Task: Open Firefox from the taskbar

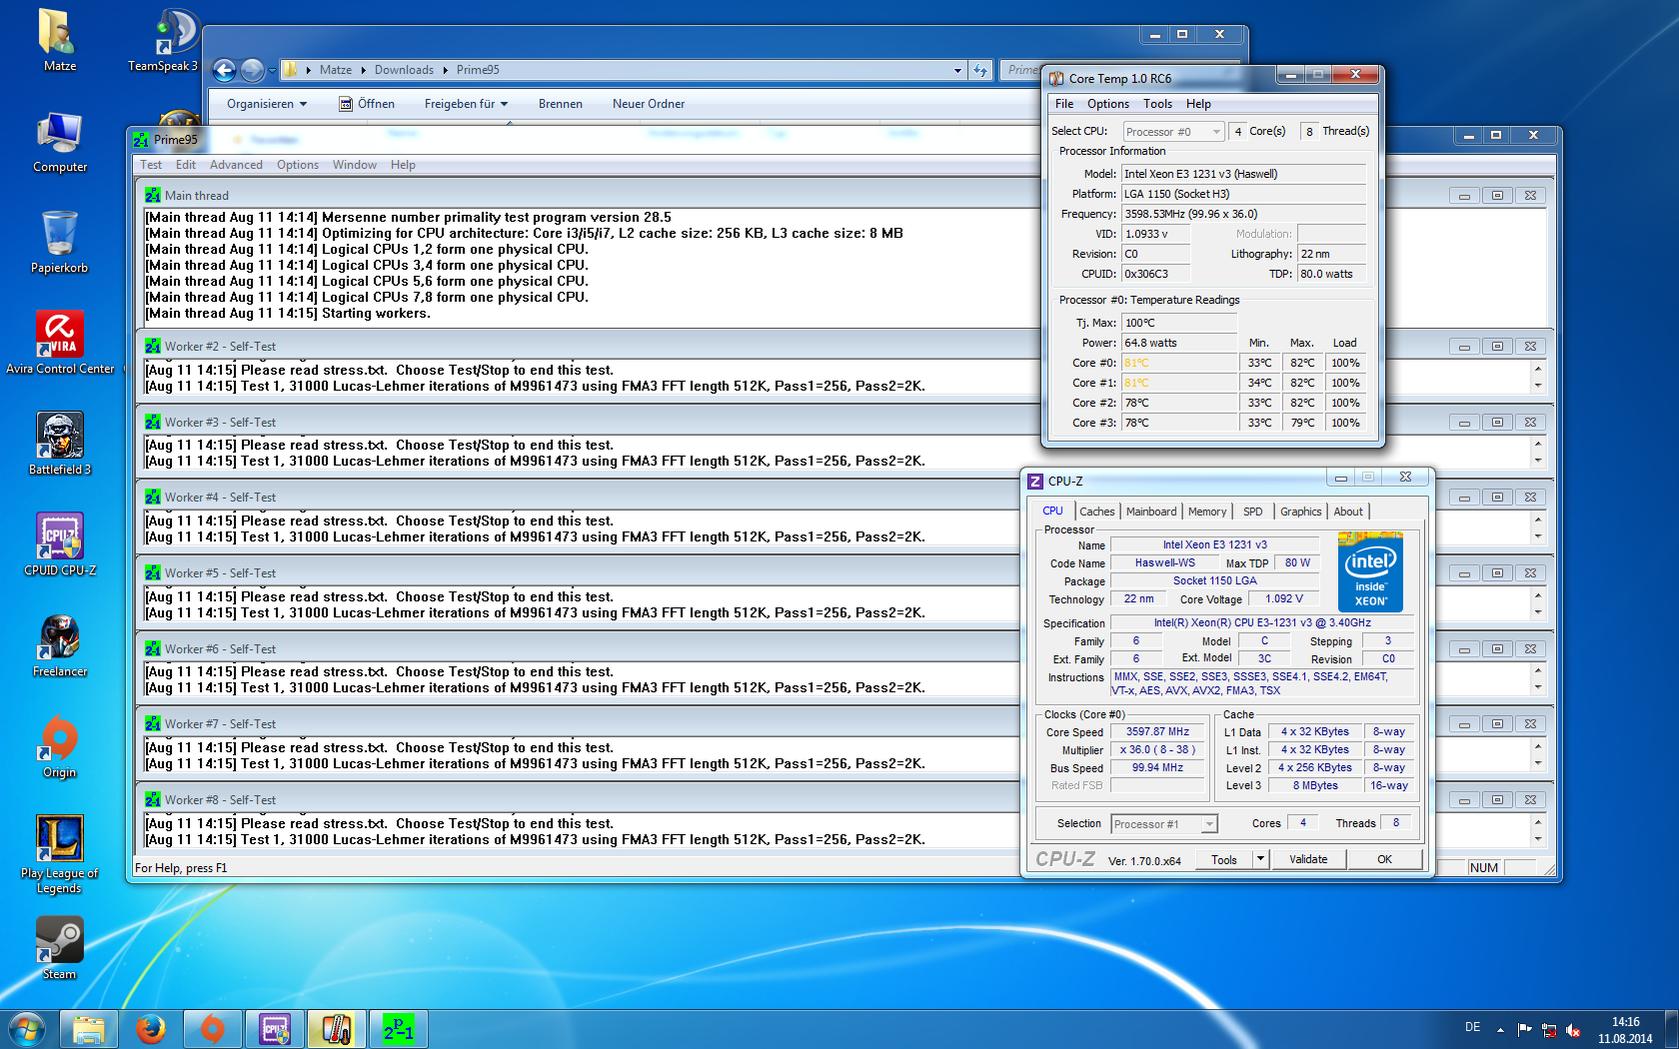Action: (150, 1029)
